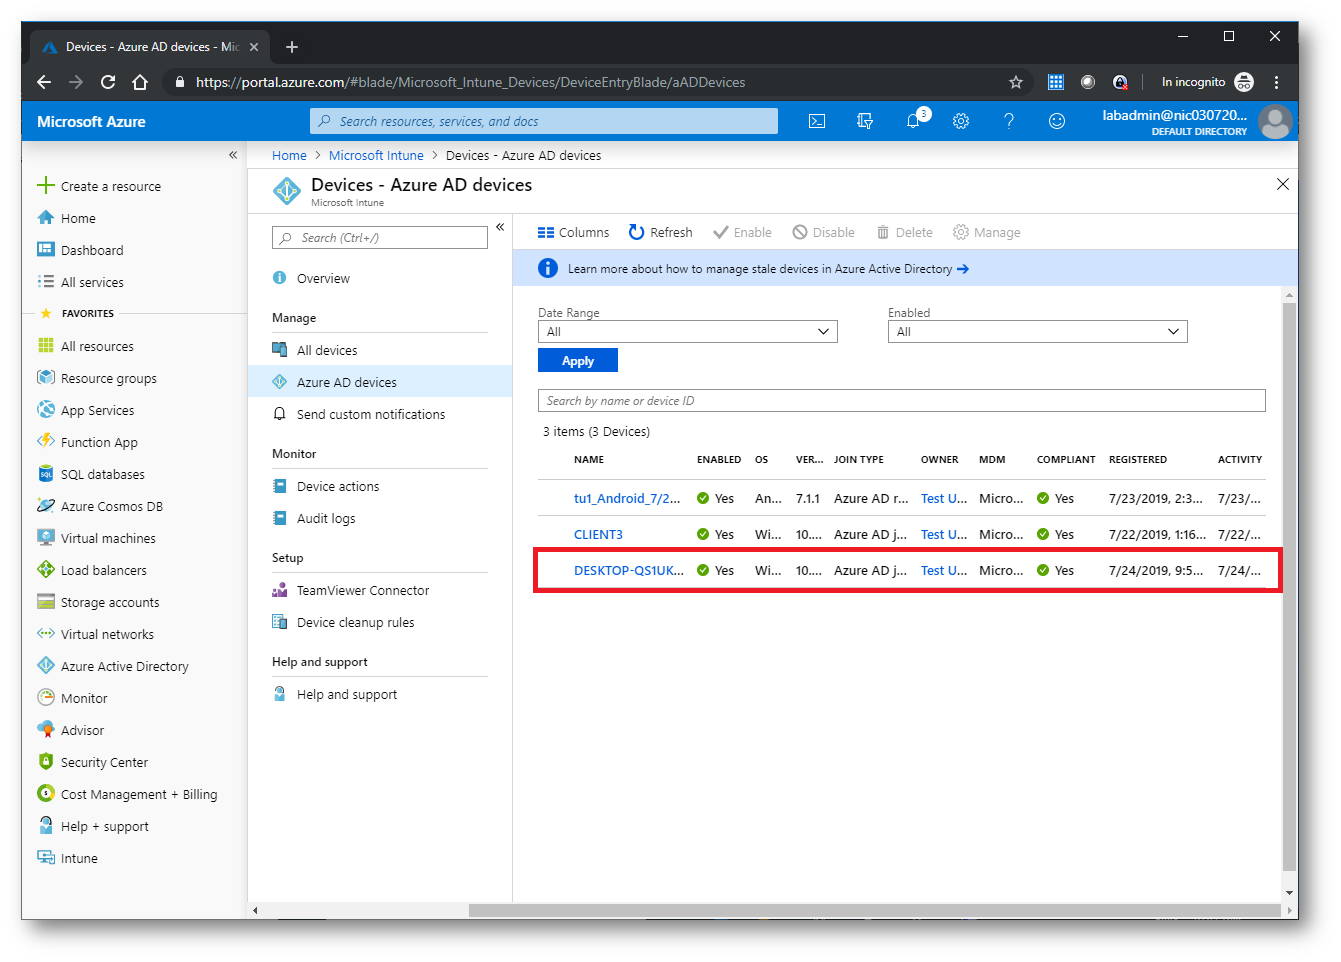Click the Manage toolbar button
The height and width of the screenshot is (962, 1341).
coord(986,232)
